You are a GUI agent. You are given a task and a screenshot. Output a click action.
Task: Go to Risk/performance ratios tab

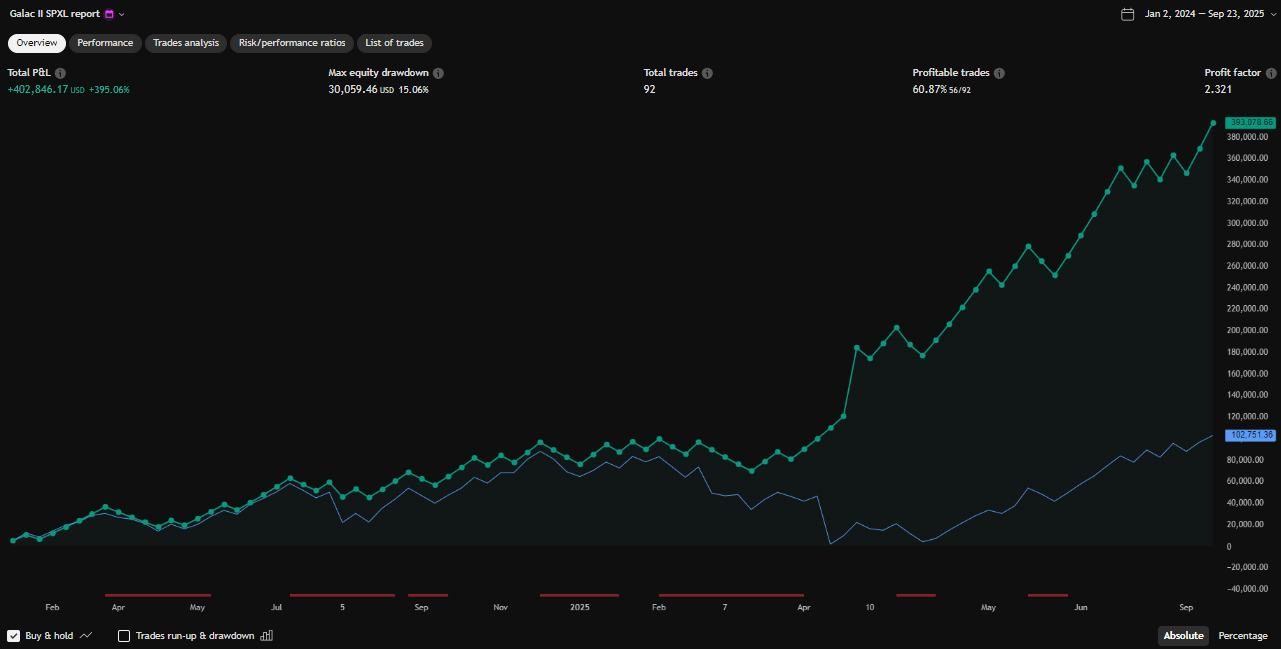pyautogui.click(x=292, y=43)
